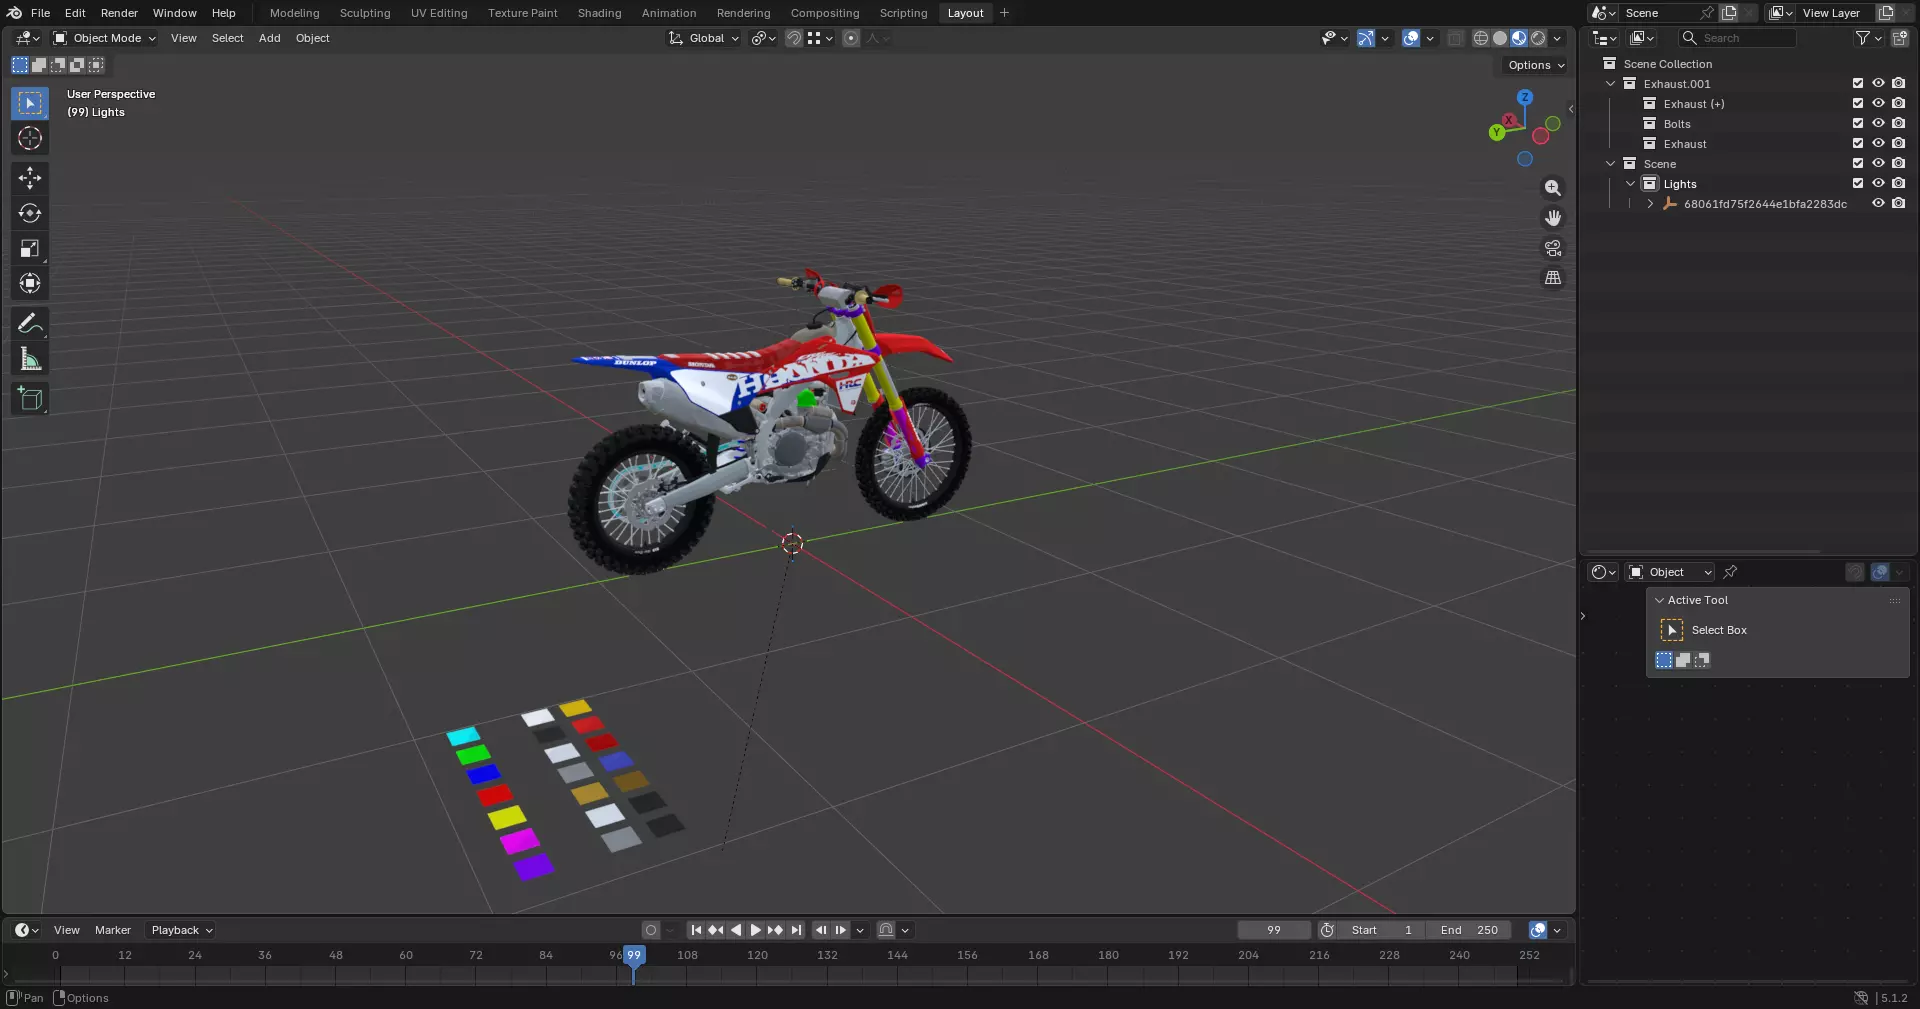Image resolution: width=1920 pixels, height=1009 pixels.
Task: Jump to previous keyframe
Action: point(716,930)
